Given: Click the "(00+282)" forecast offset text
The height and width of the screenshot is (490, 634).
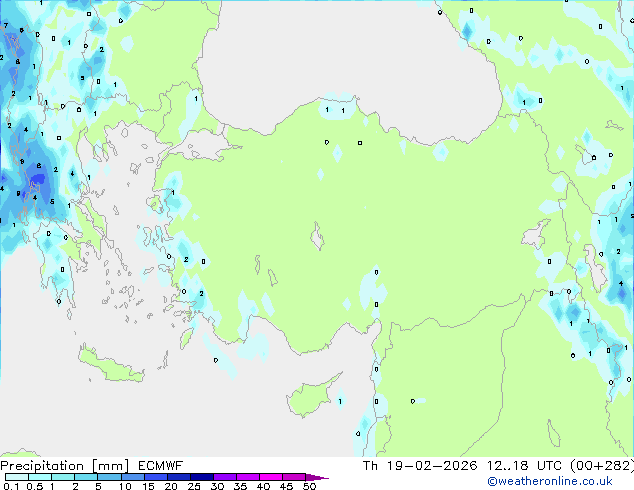Looking at the screenshot, I should pos(602,466).
